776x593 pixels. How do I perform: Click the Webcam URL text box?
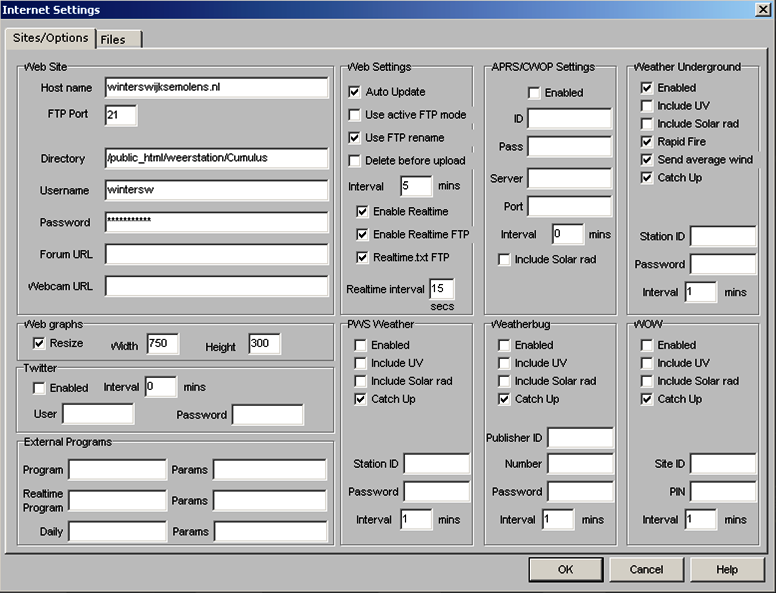(x=216, y=286)
